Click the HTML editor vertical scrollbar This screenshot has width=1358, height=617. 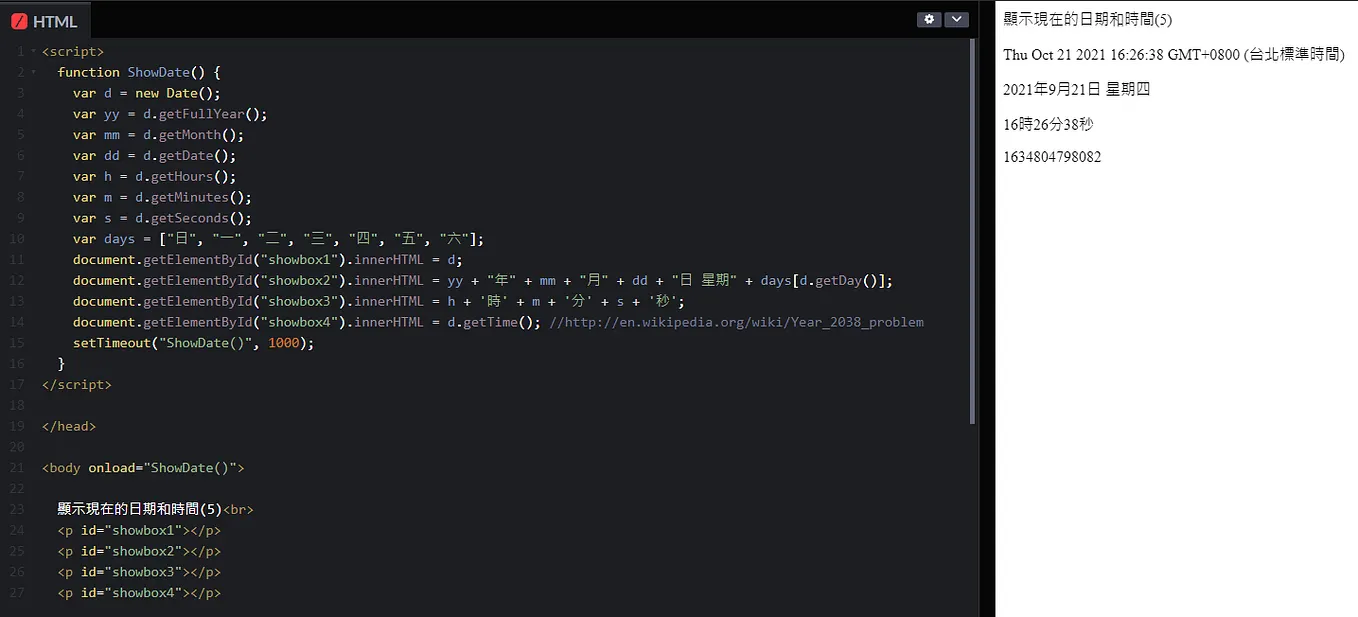pos(972,230)
